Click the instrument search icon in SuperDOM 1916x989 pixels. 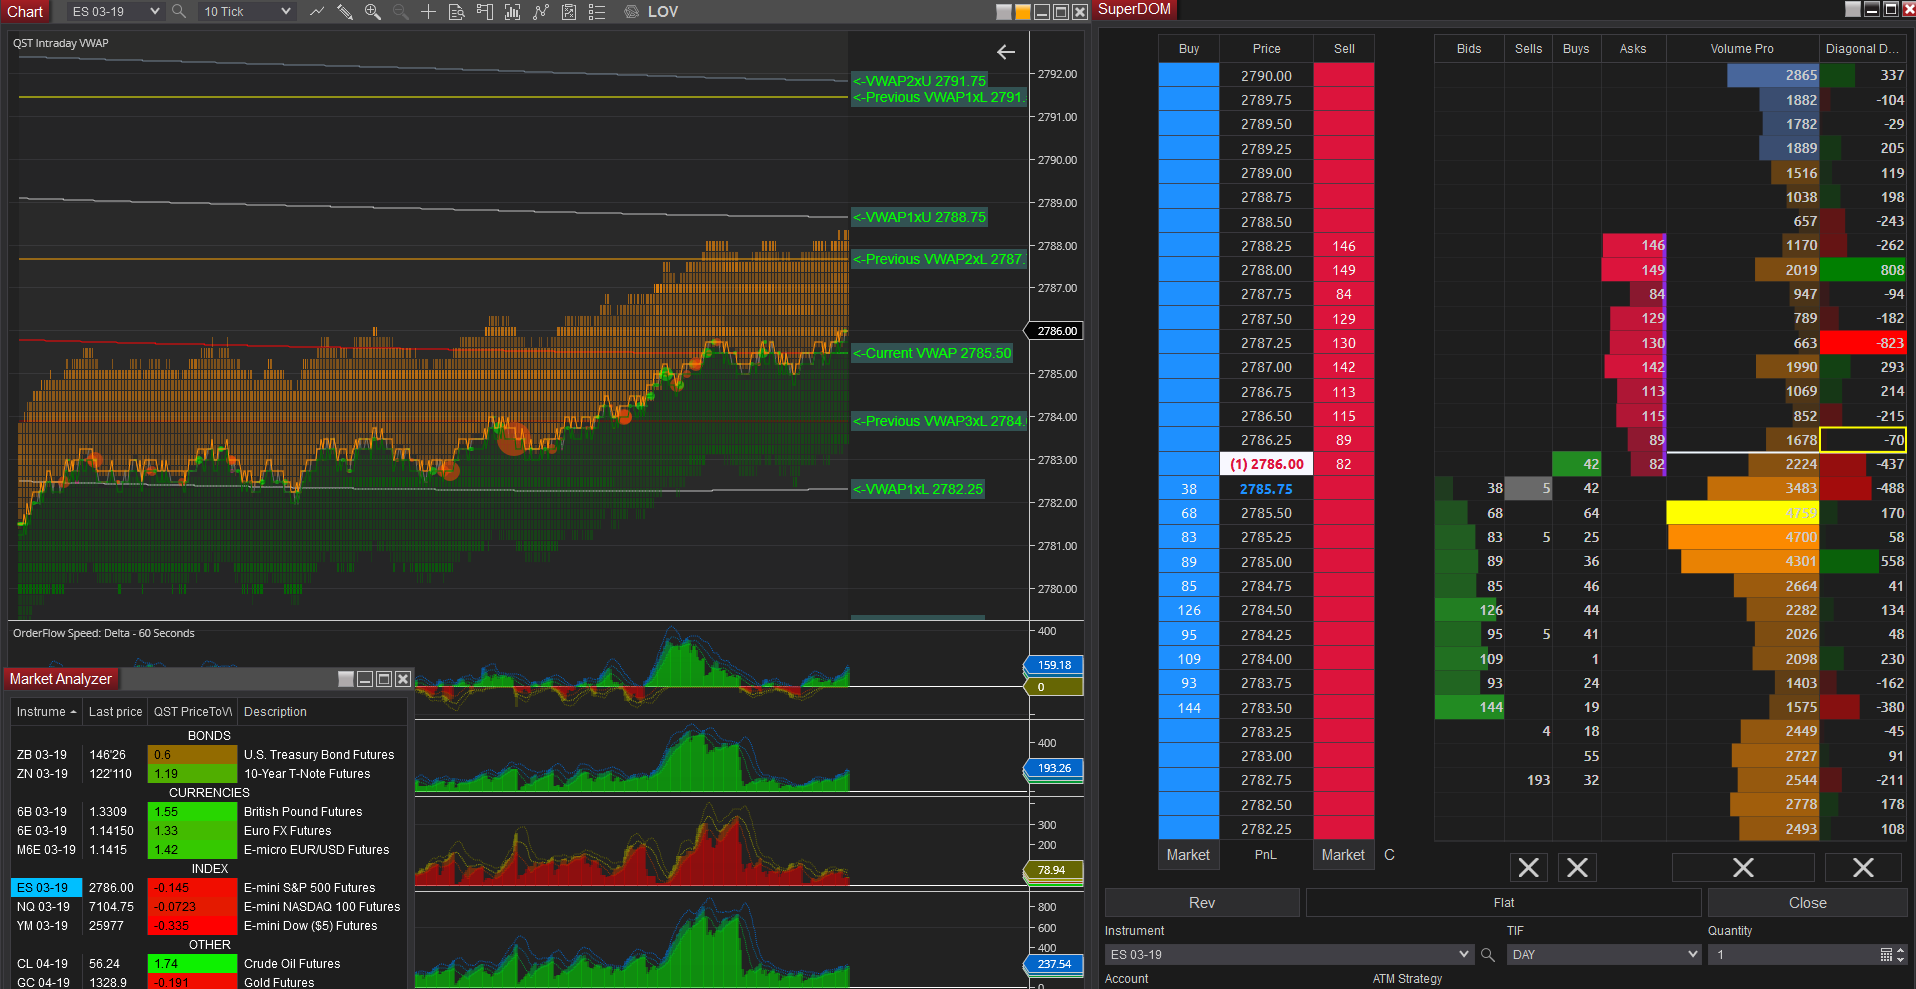click(1487, 955)
